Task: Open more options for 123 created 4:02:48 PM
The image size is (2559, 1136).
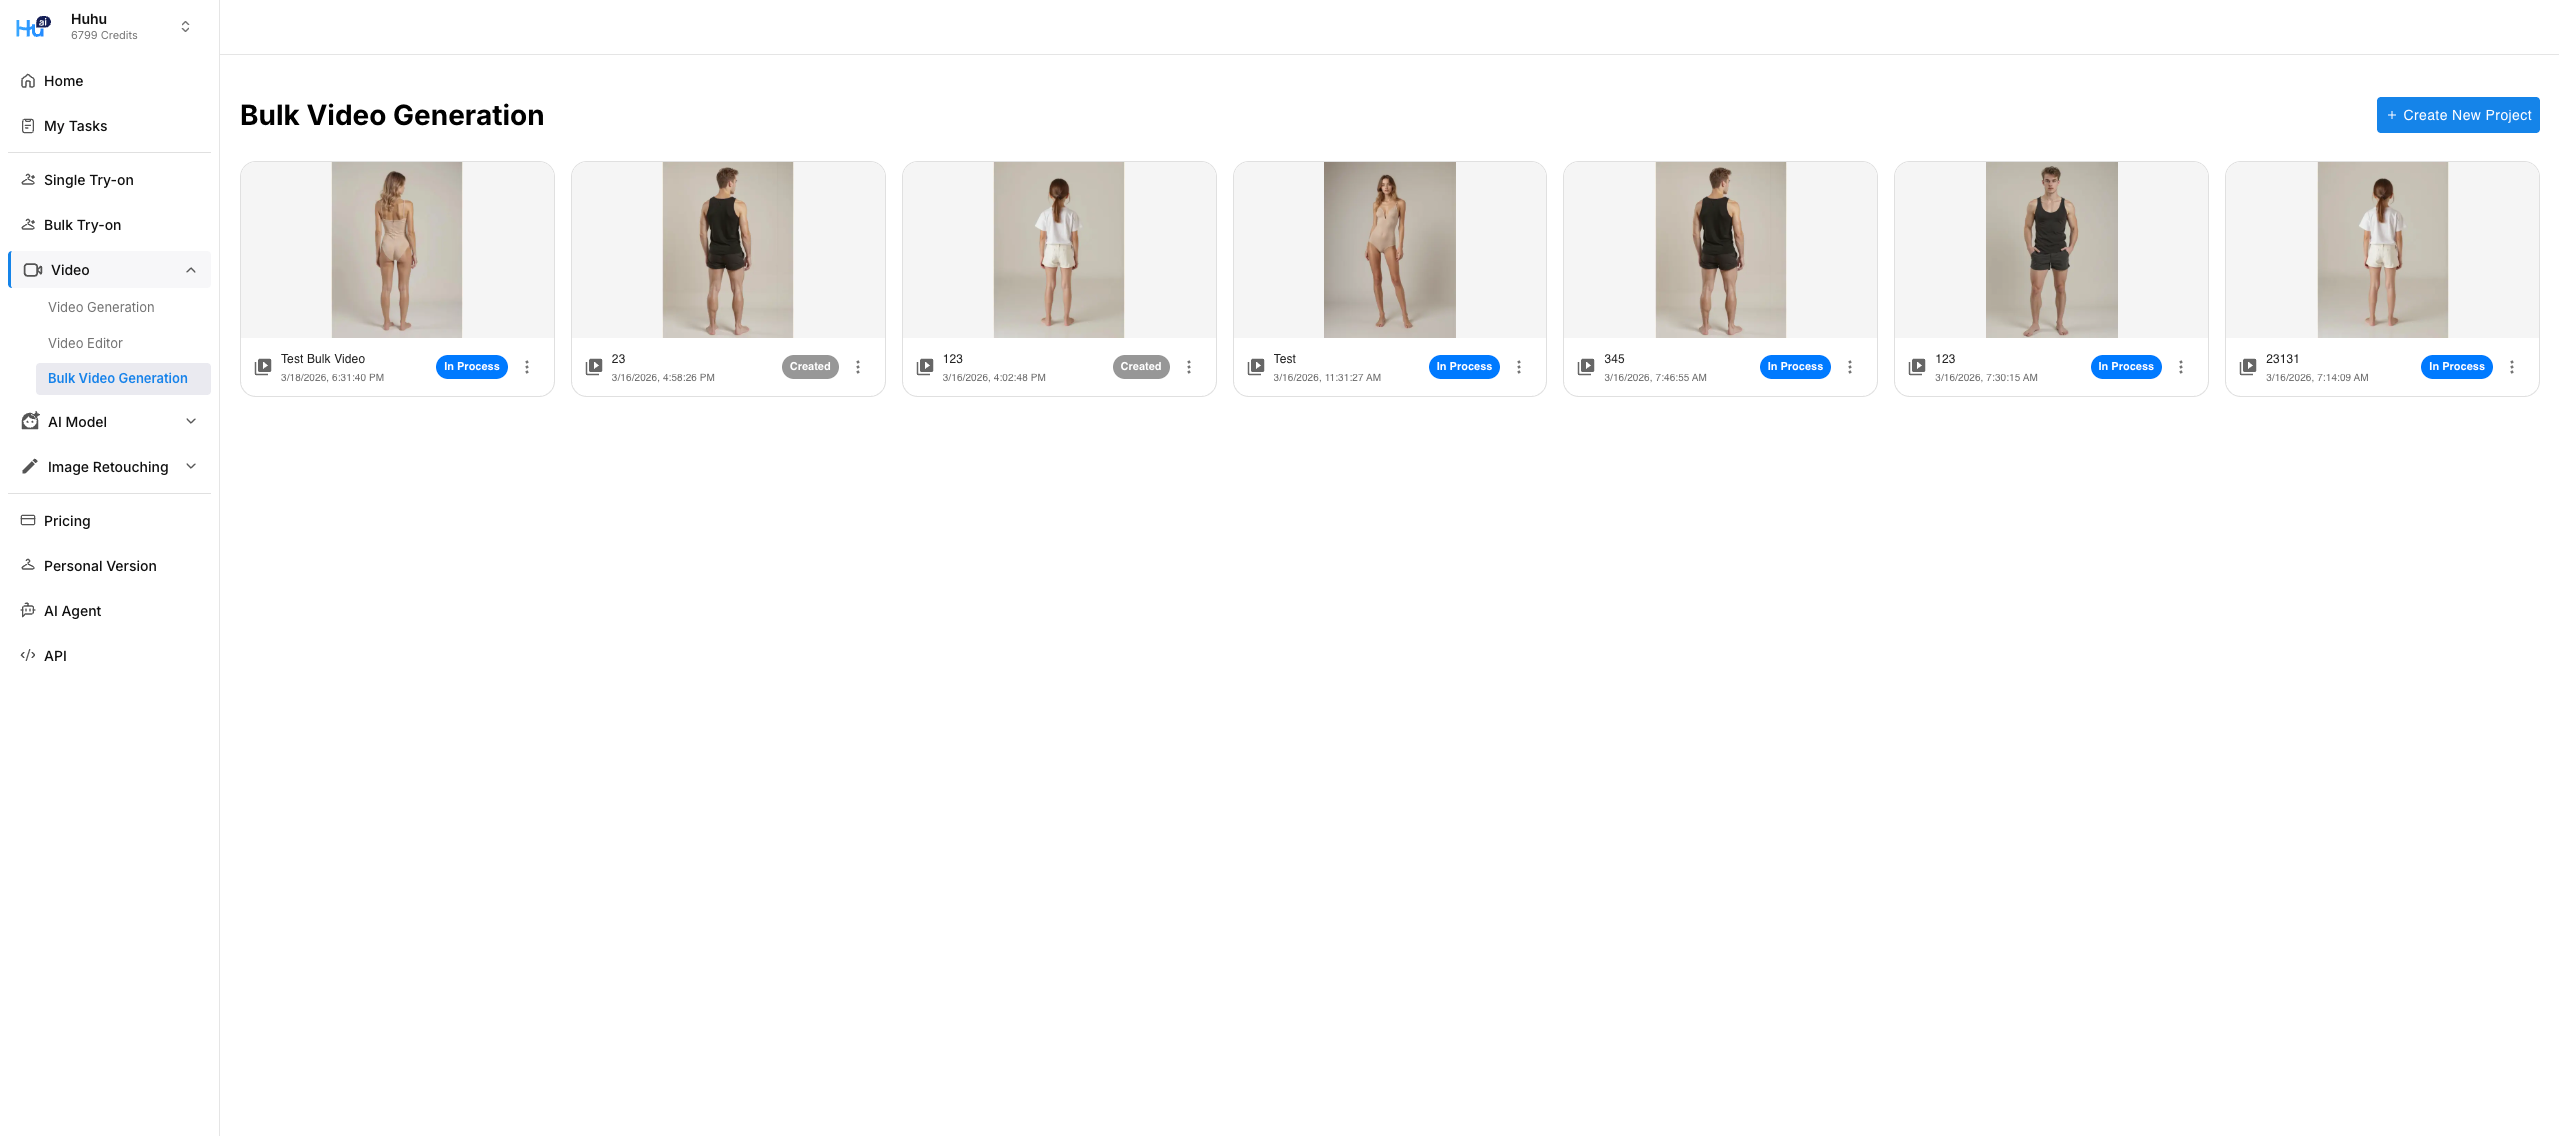Action: coord(1189,367)
